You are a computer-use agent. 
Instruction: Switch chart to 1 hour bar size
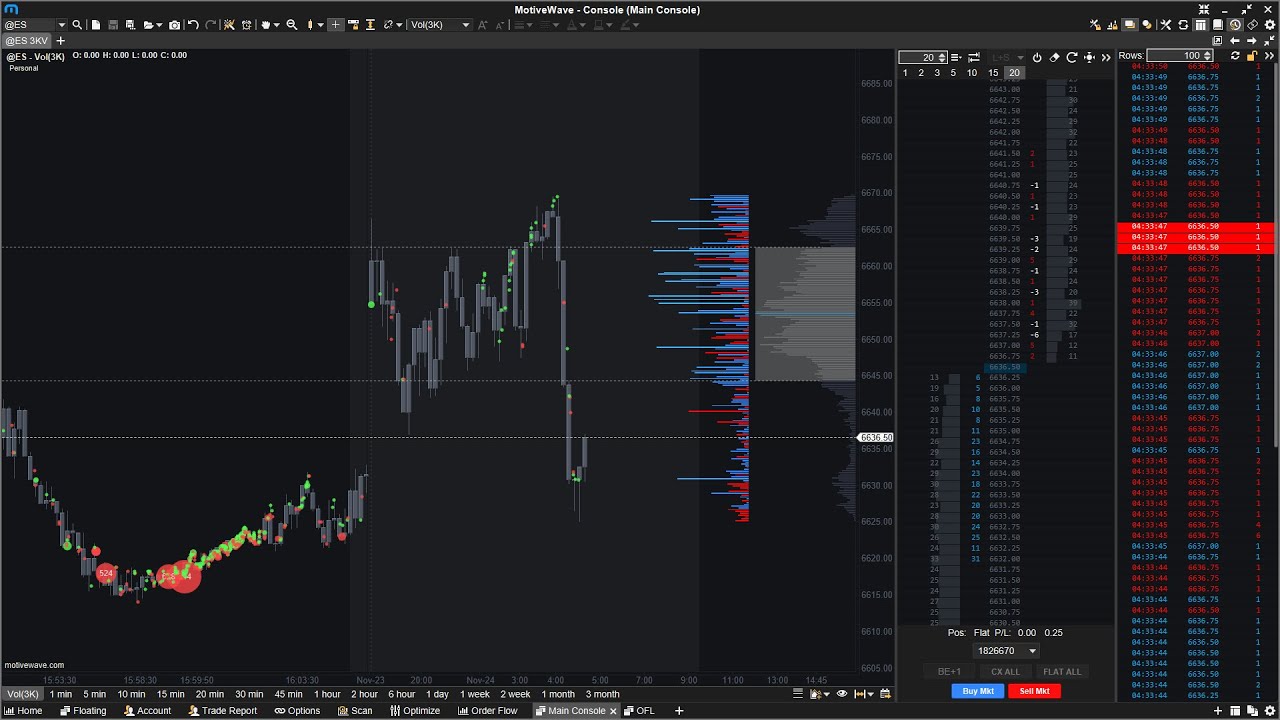pos(327,694)
